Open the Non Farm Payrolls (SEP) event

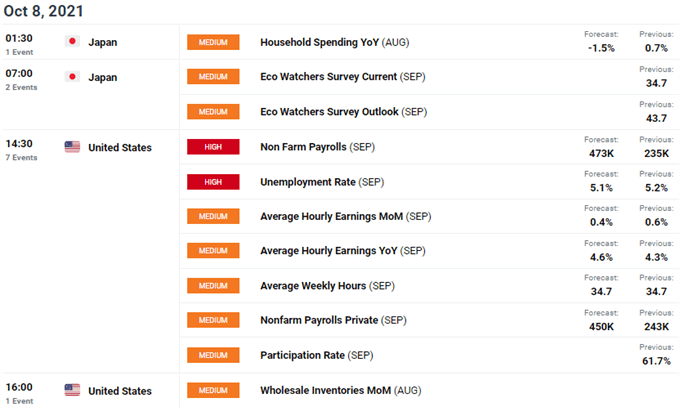[317, 147]
